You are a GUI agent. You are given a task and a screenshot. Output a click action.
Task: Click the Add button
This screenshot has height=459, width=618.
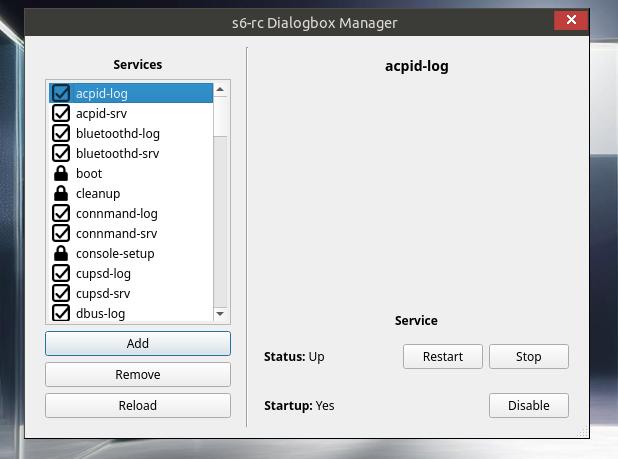pos(138,344)
